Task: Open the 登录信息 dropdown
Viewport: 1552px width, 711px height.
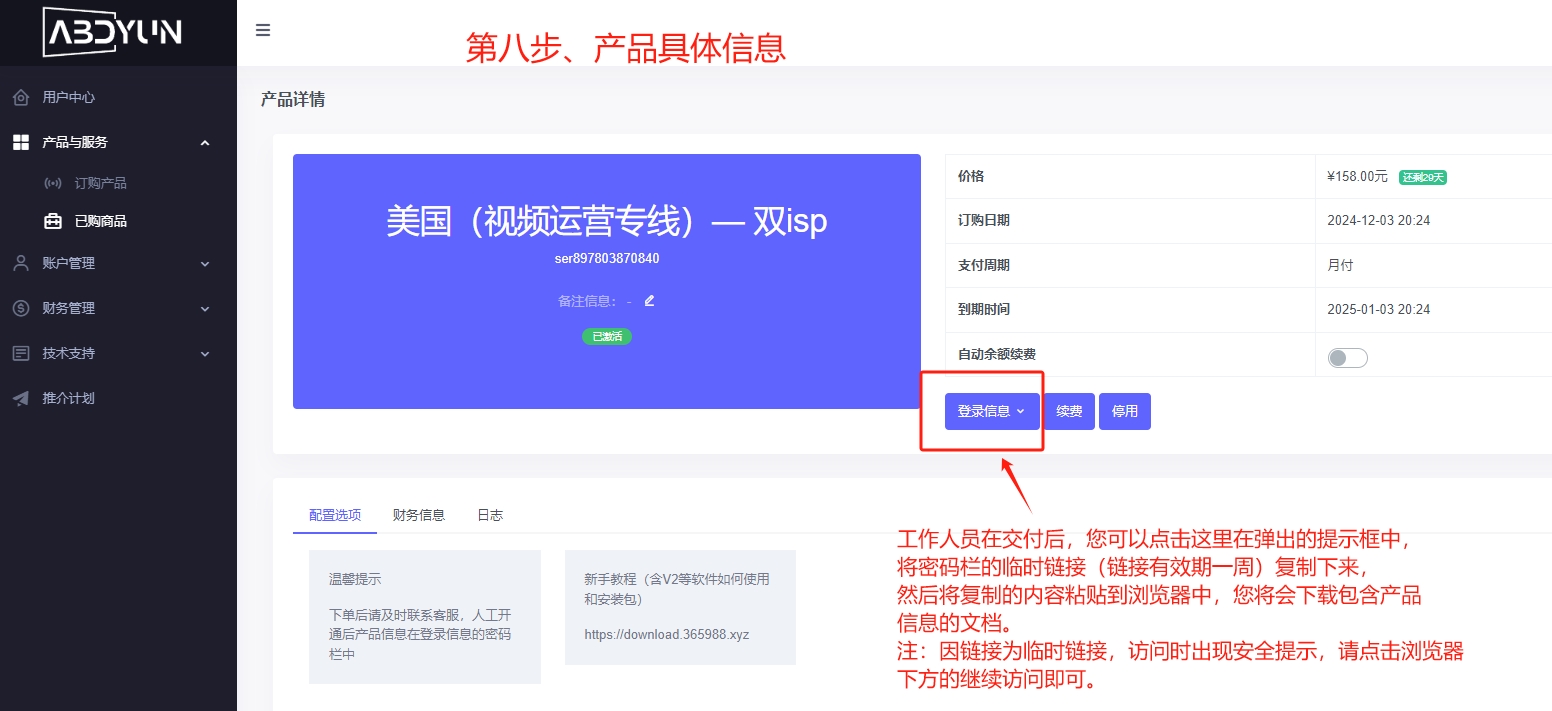Action: (991, 411)
